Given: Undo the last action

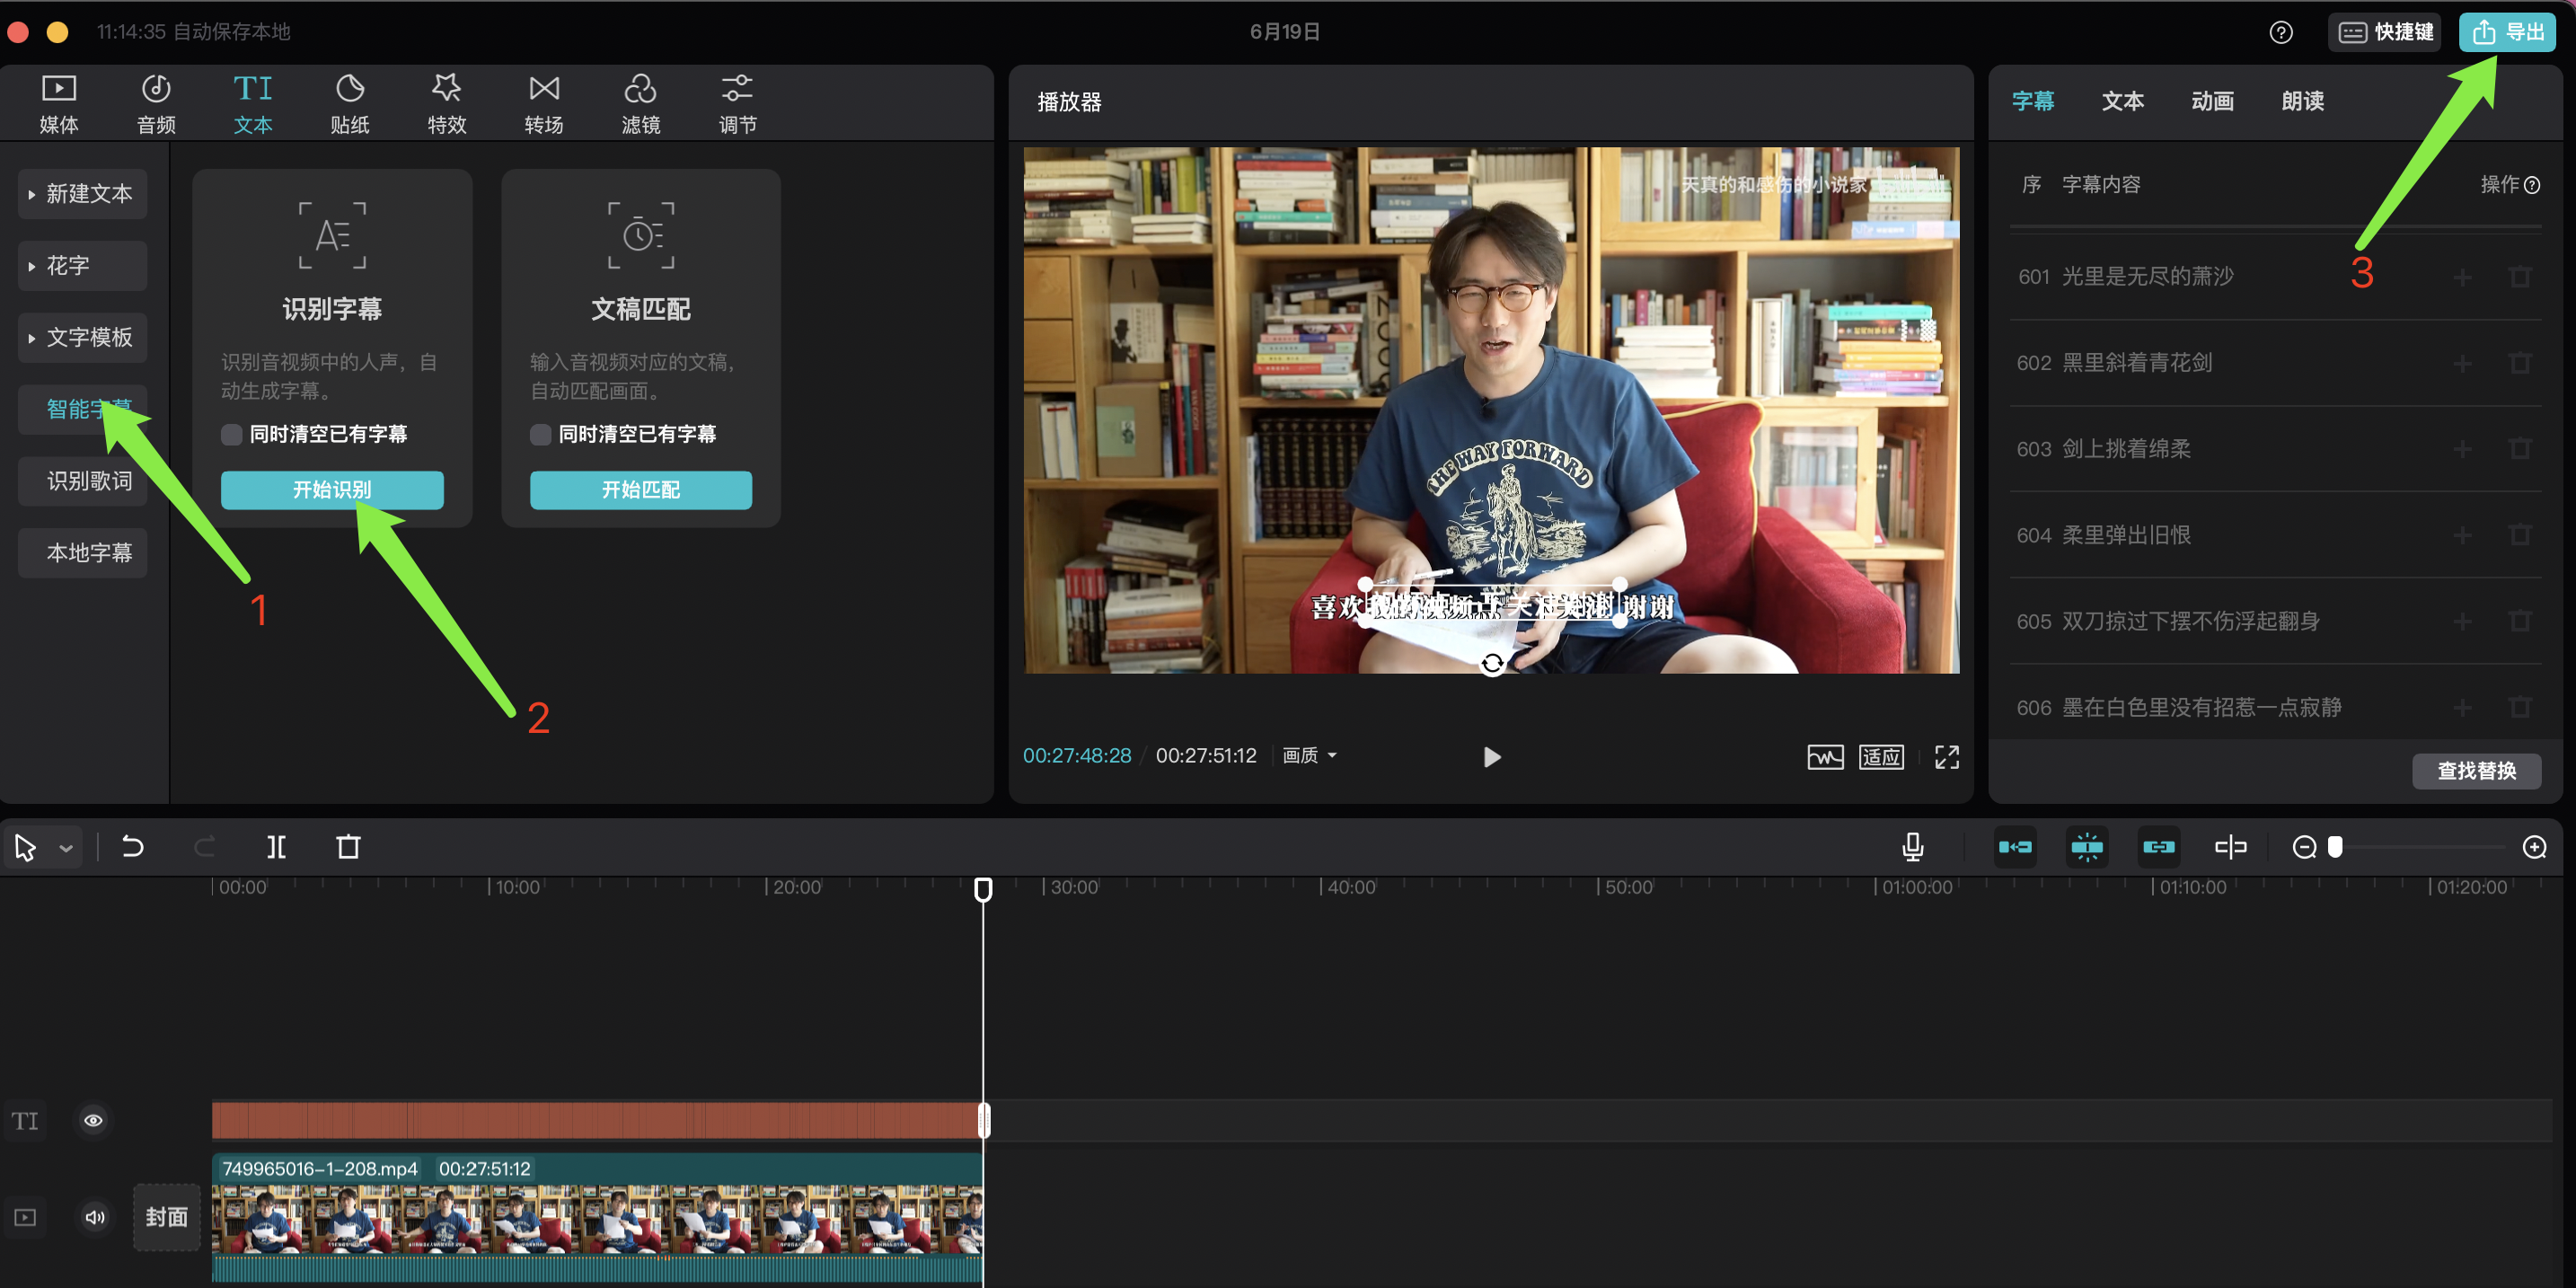Looking at the screenshot, I should click(132, 847).
